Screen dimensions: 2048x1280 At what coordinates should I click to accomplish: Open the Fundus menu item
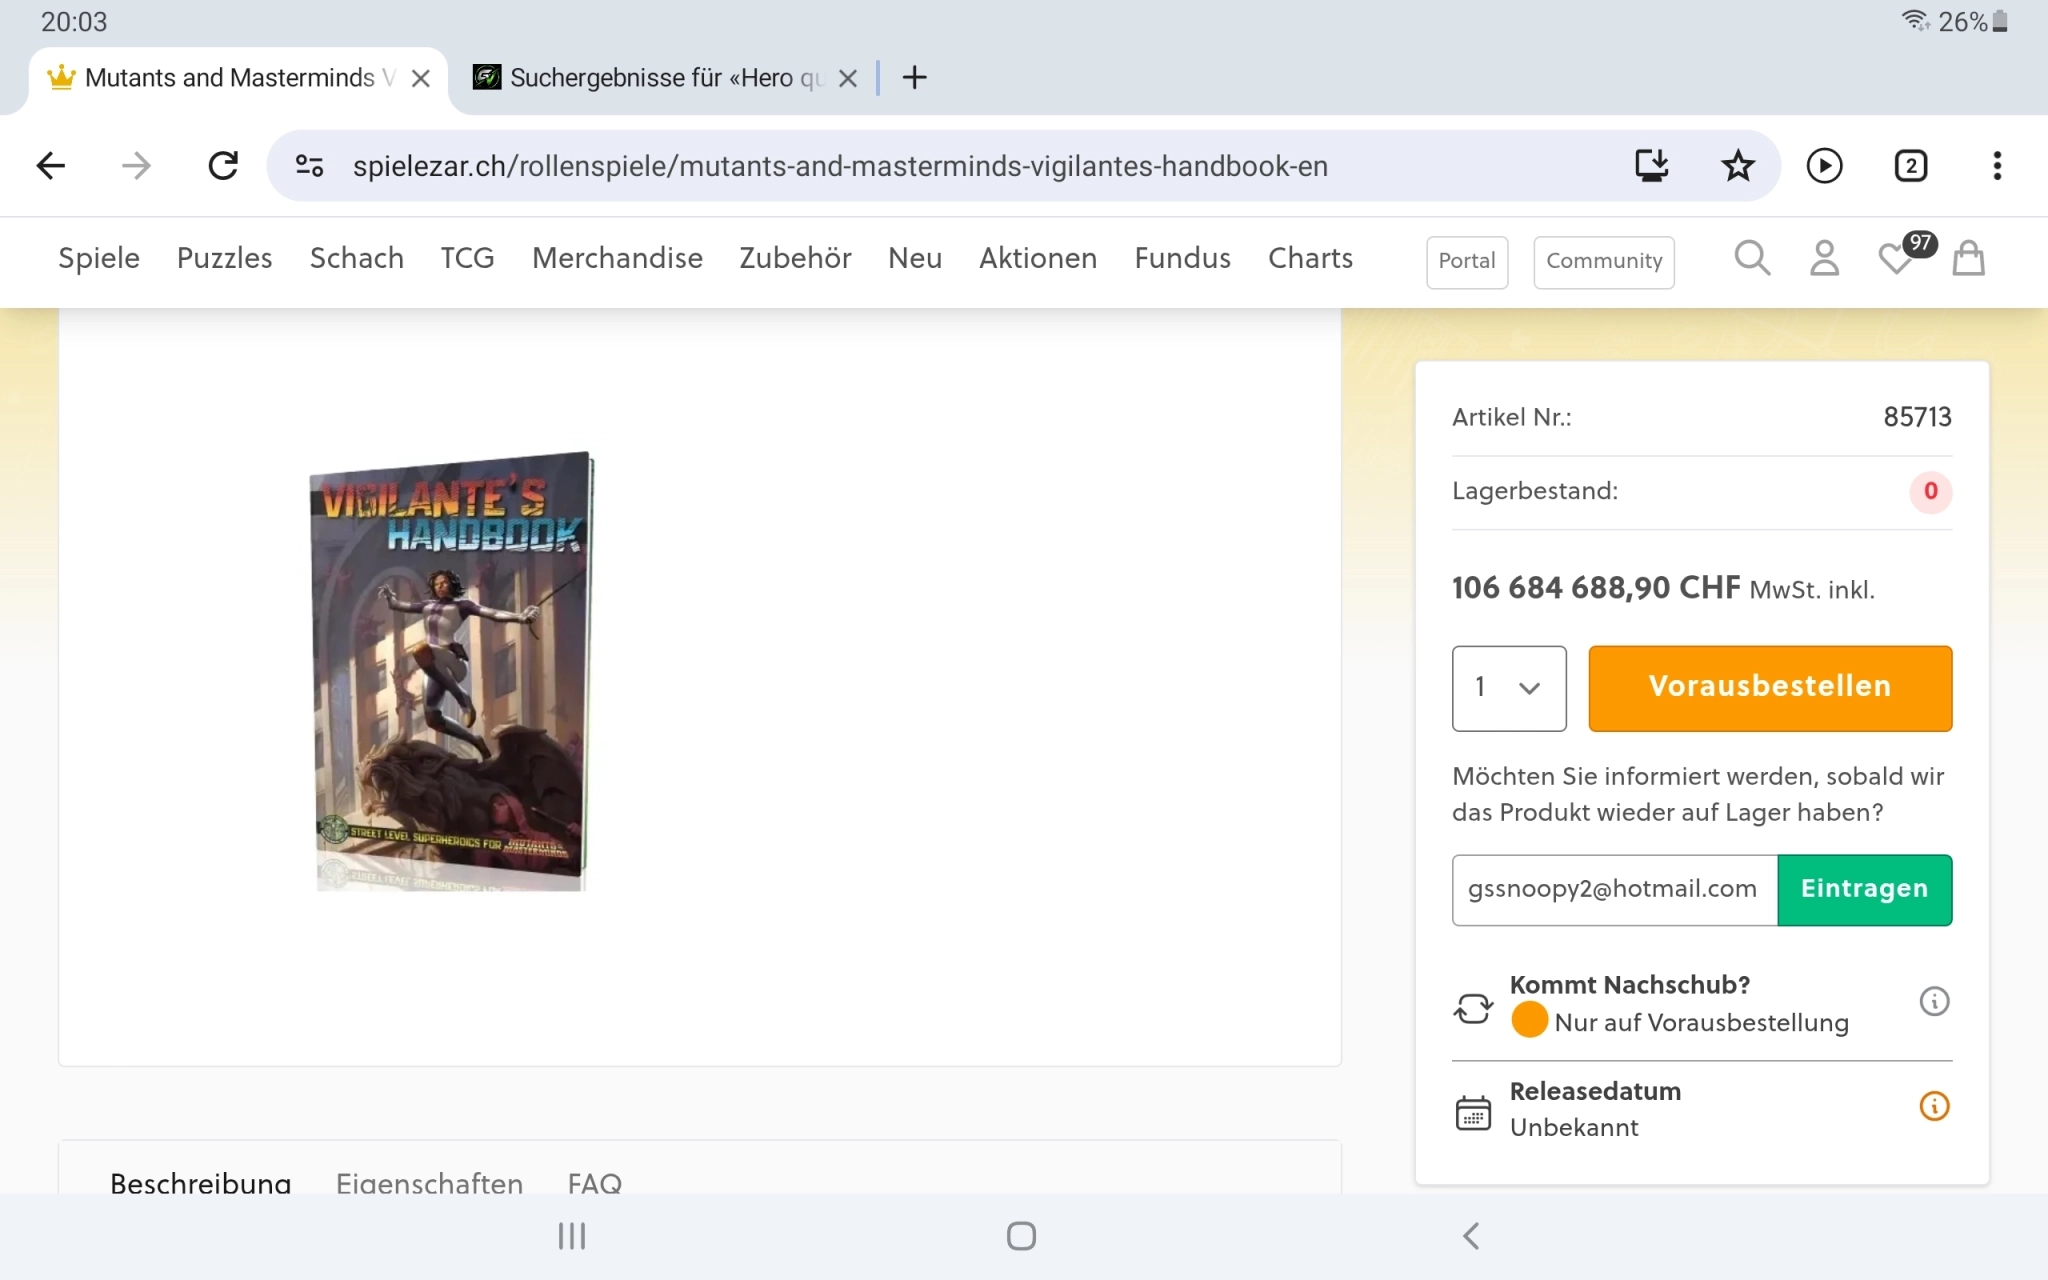(x=1182, y=258)
